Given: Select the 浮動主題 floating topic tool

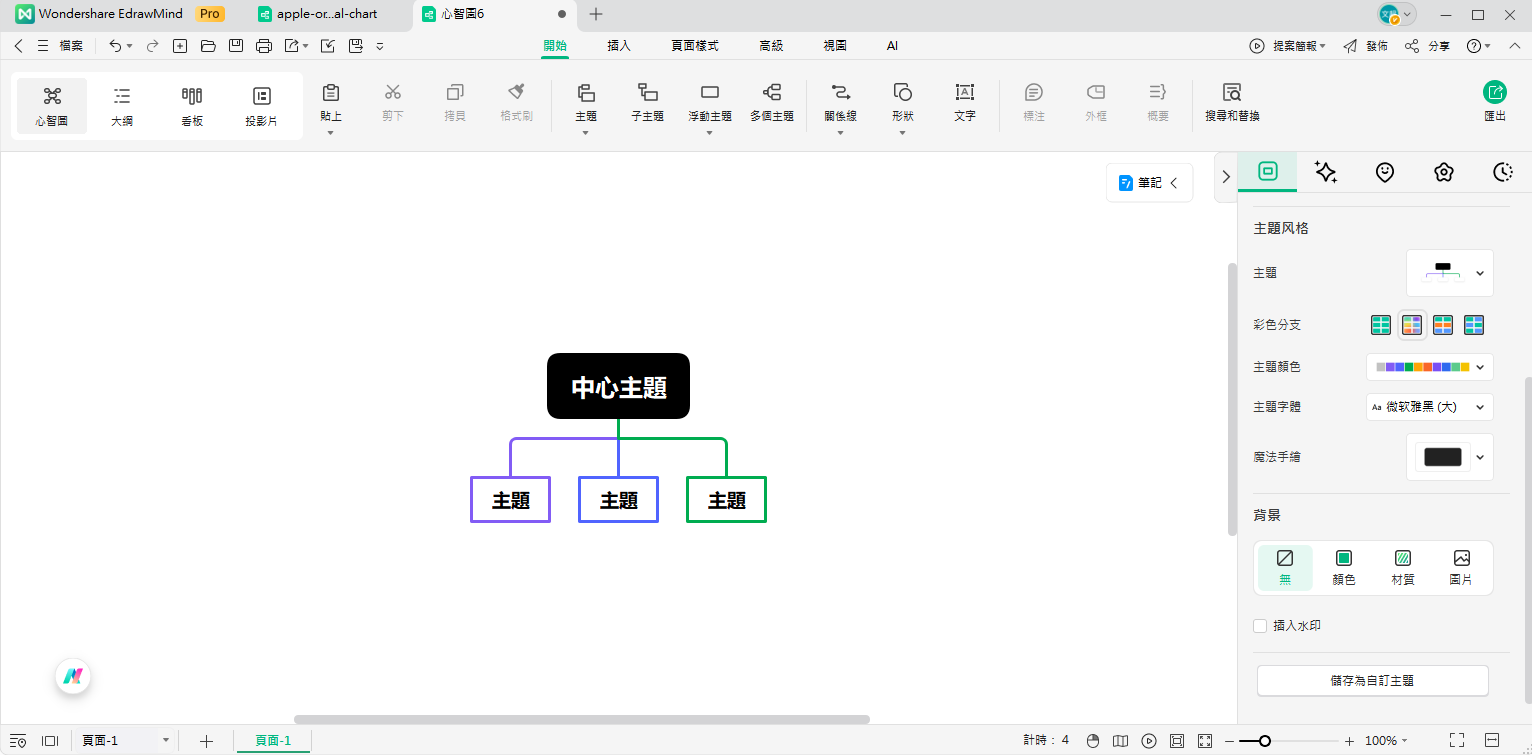Looking at the screenshot, I should (x=709, y=93).
